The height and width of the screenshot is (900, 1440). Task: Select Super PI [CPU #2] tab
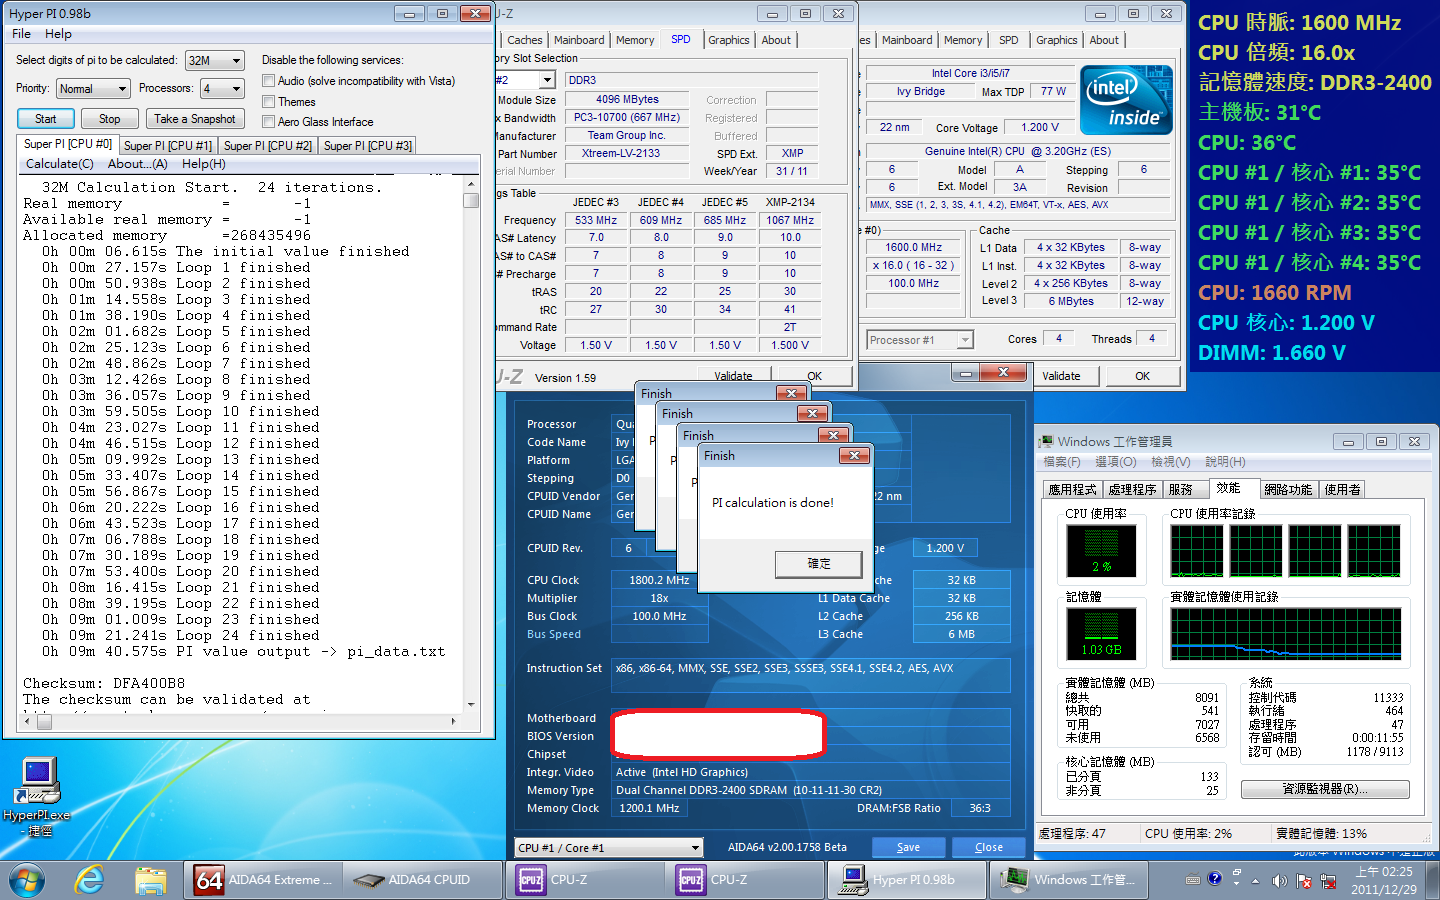point(267,146)
